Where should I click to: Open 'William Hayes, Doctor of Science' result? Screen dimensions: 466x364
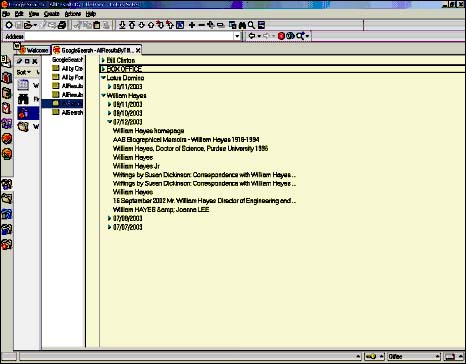(190, 148)
